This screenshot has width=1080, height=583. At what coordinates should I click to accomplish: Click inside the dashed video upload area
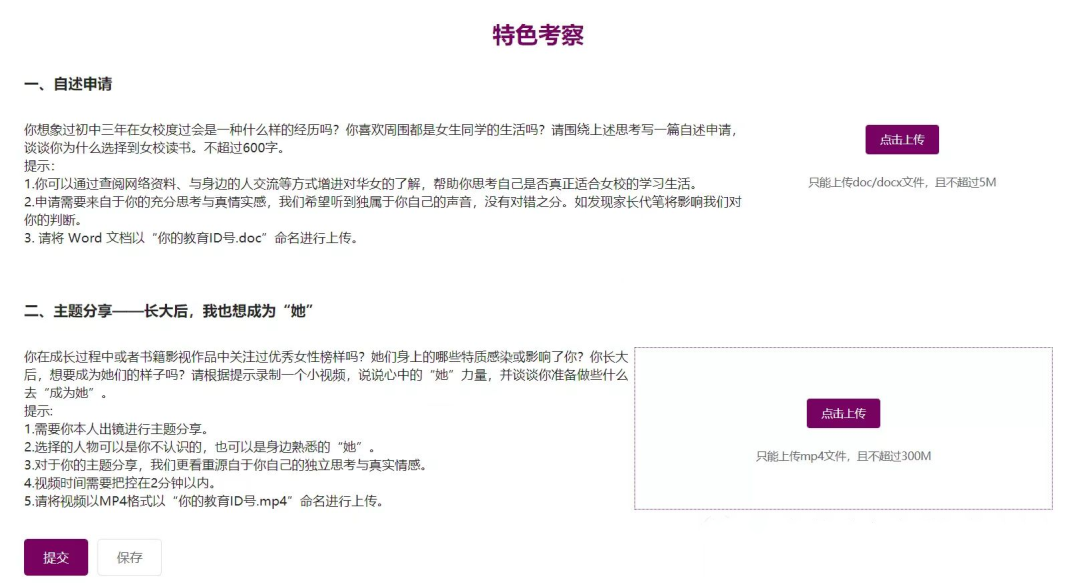843,482
